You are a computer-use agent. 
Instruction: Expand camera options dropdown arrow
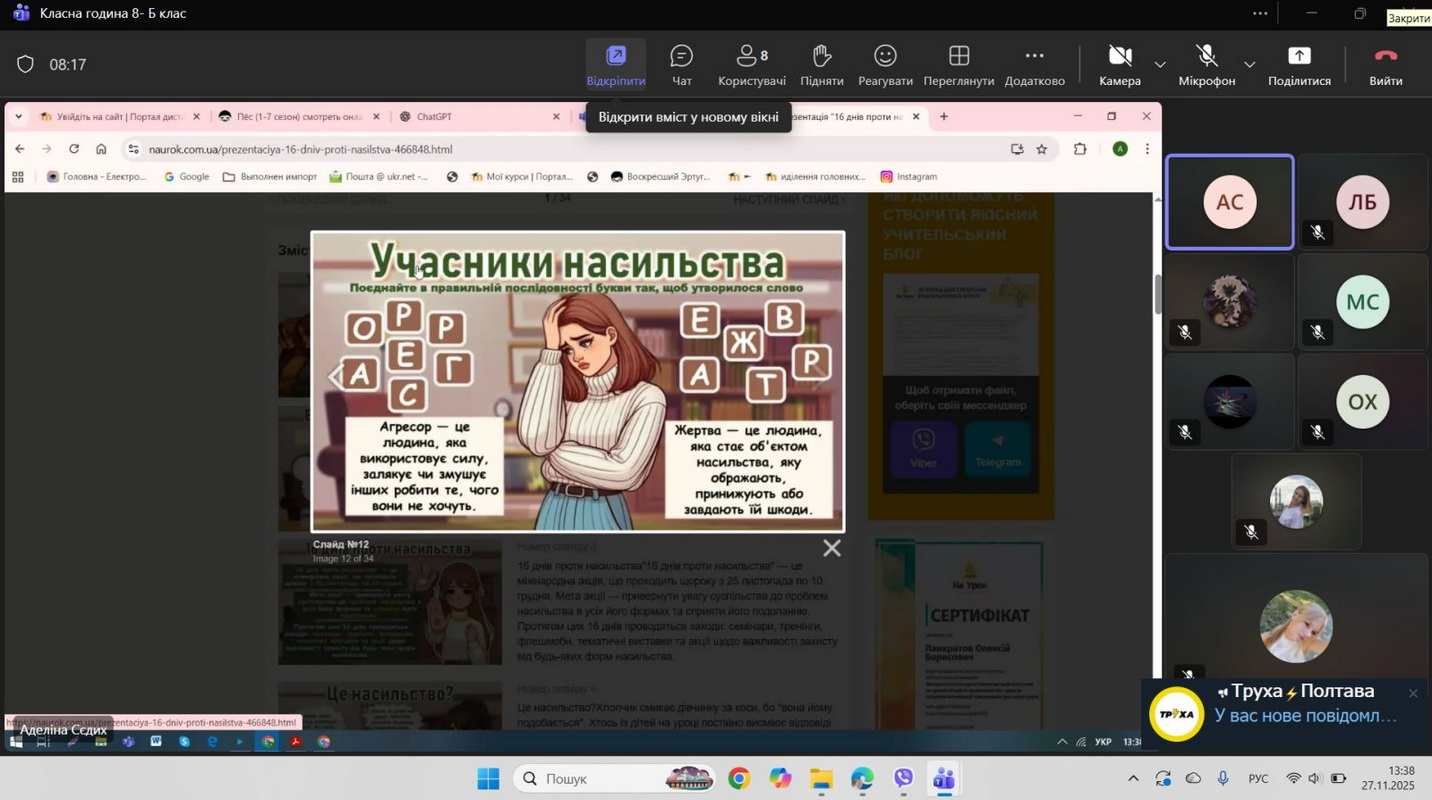[x=1160, y=65]
